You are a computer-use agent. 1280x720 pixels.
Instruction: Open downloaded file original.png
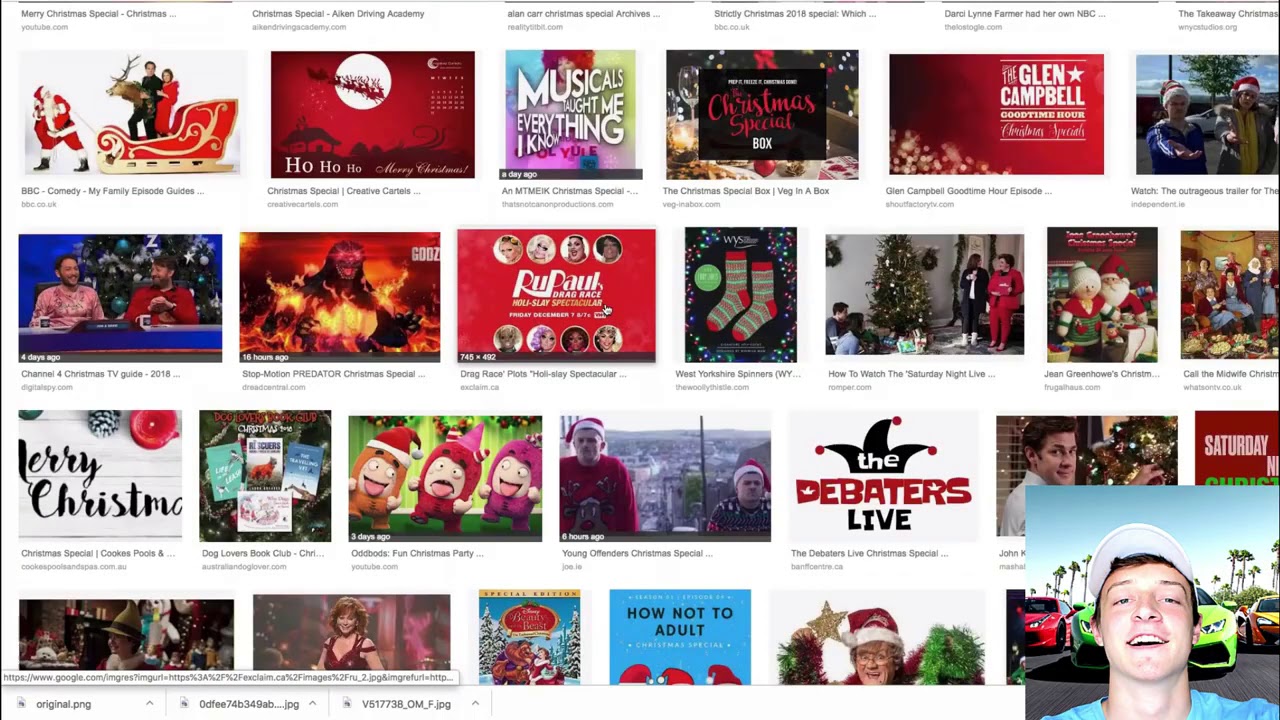click(x=63, y=704)
